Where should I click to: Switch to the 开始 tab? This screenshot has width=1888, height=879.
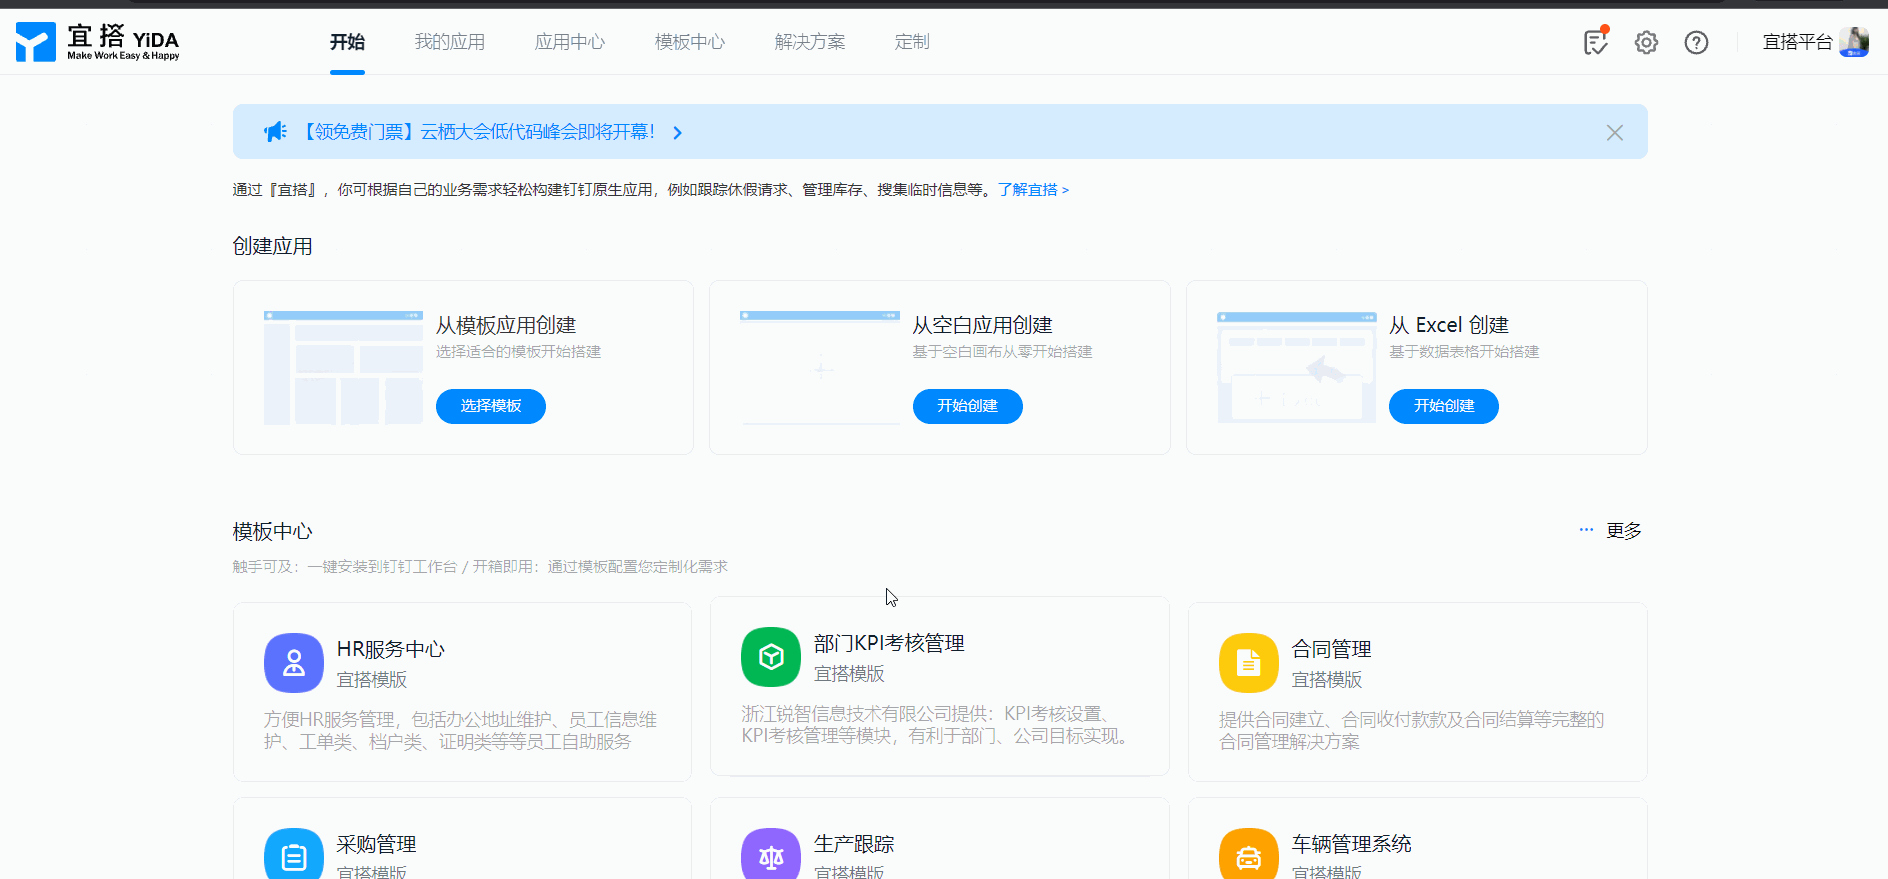(x=347, y=42)
